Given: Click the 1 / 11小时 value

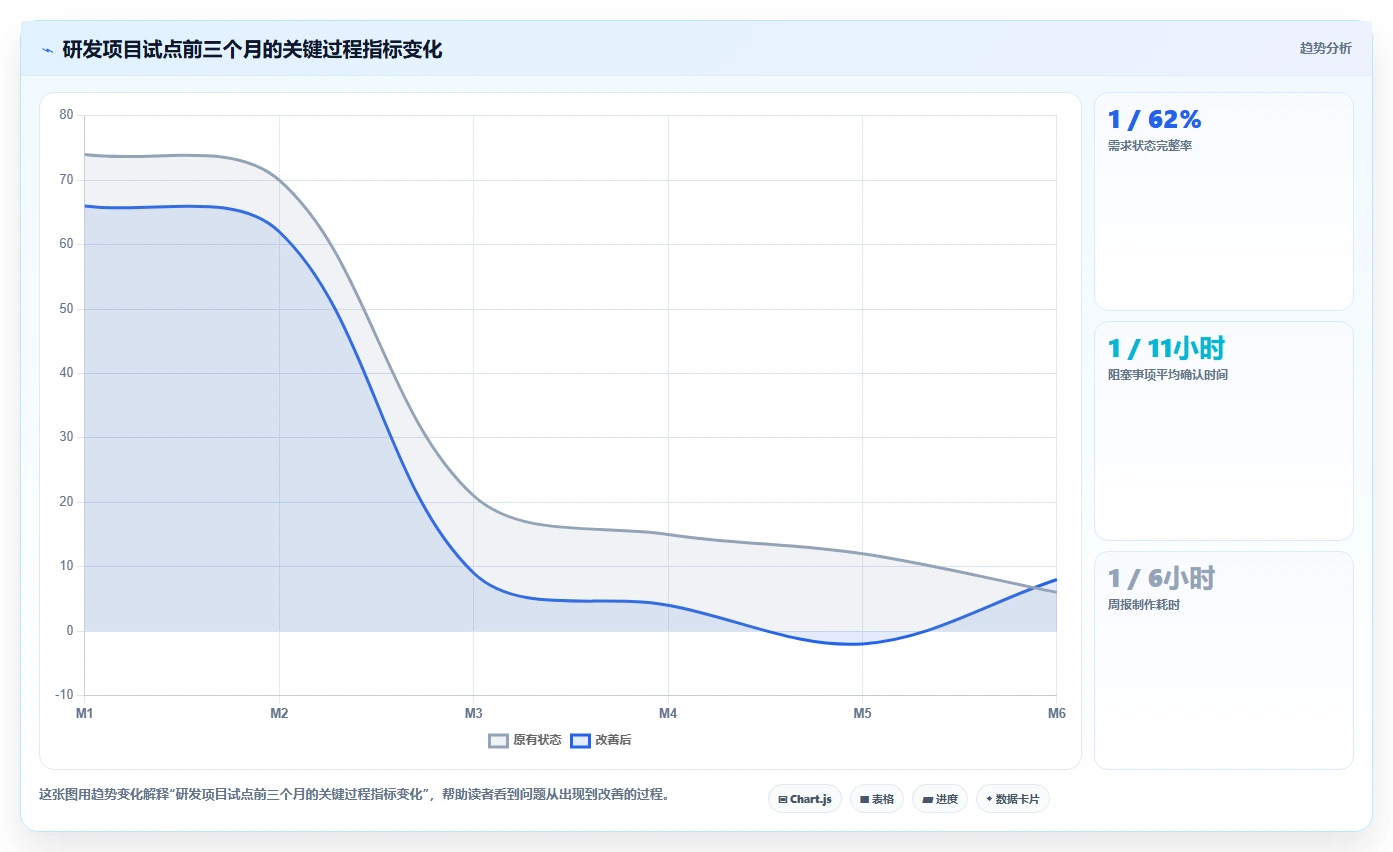Looking at the screenshot, I should click(x=1166, y=349).
